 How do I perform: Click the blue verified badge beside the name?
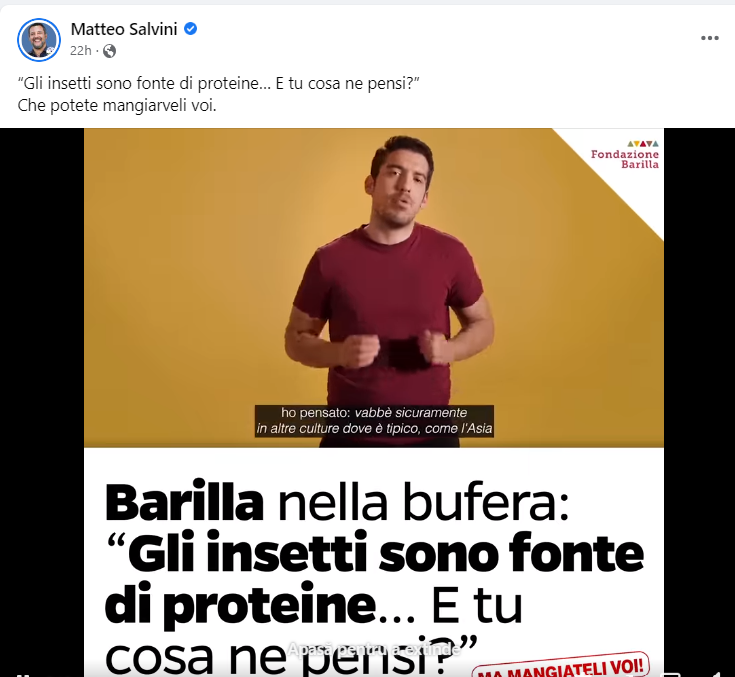tap(190, 29)
